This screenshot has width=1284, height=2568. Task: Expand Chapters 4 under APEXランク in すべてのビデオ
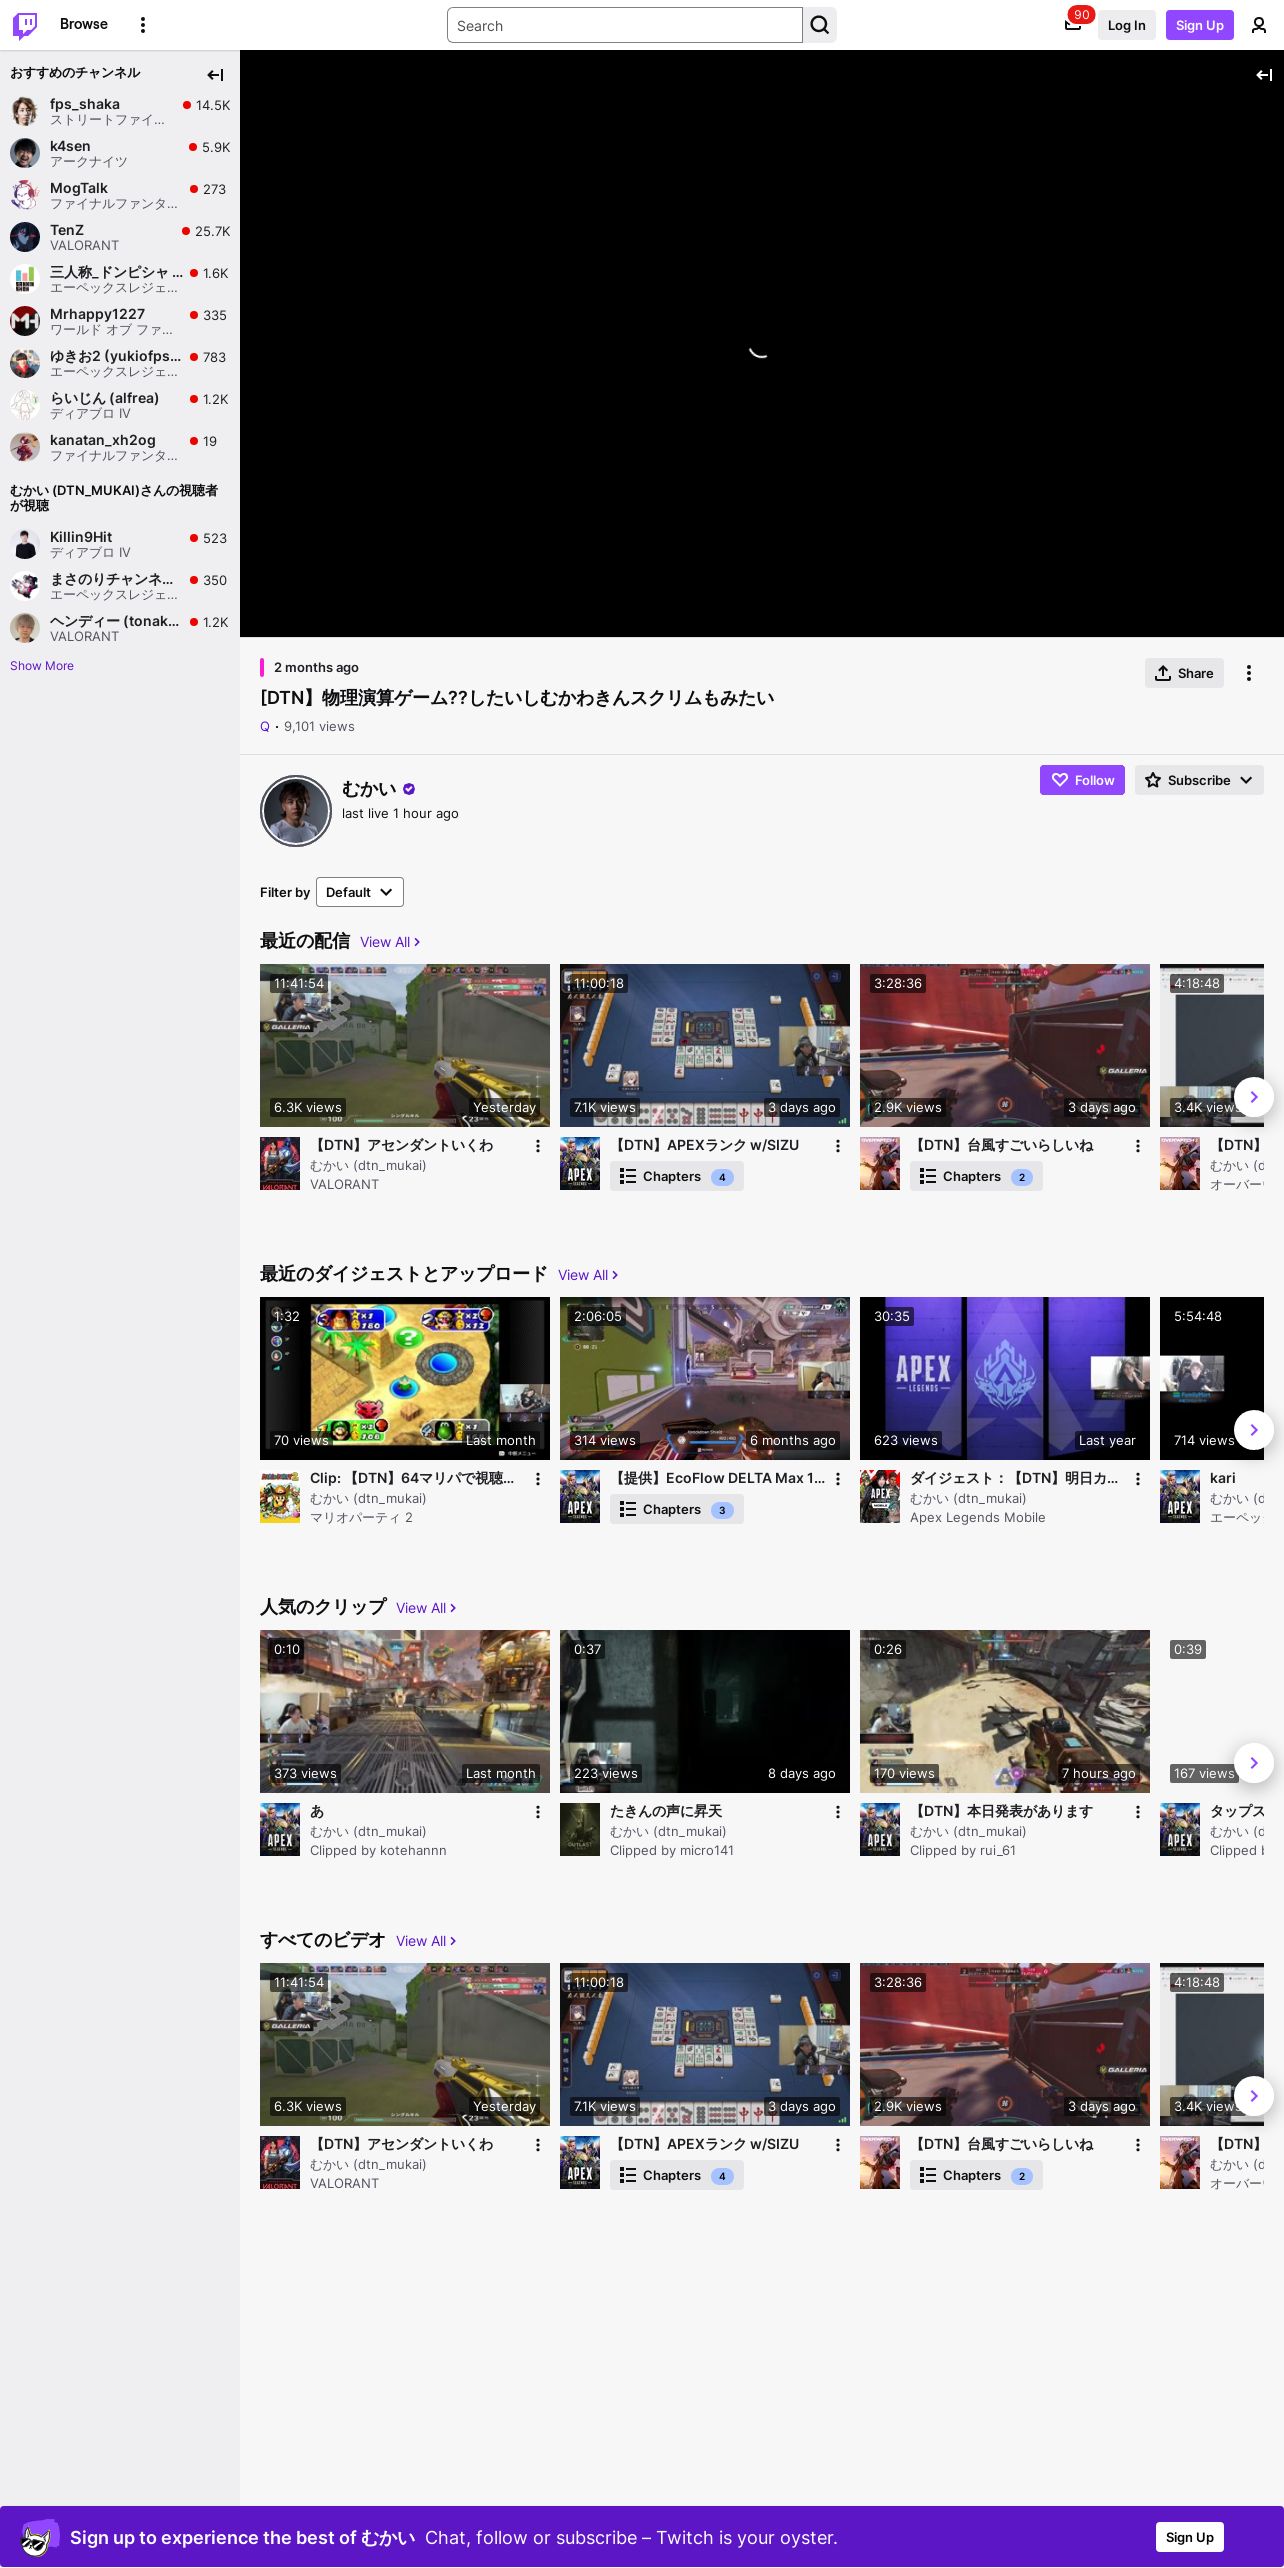pos(677,2175)
